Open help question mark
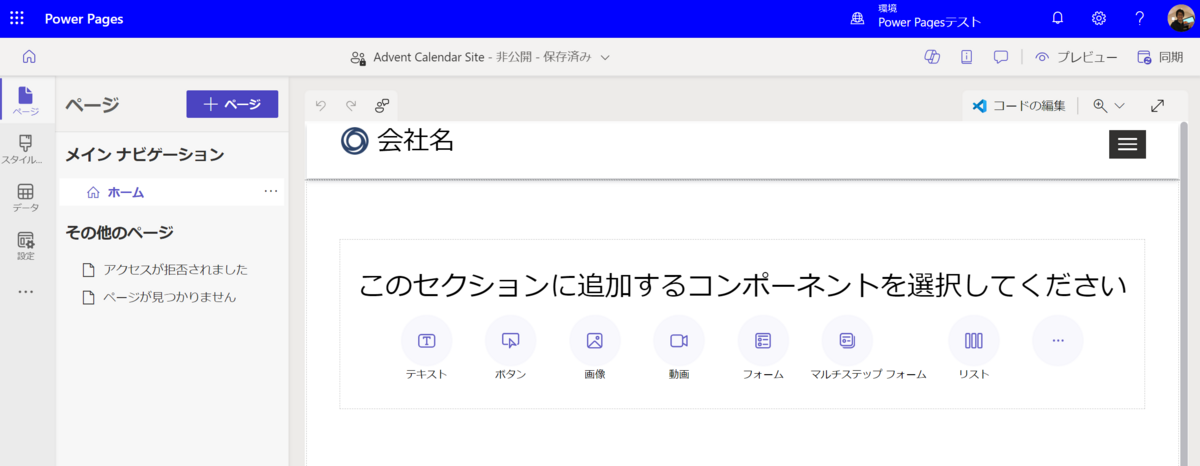This screenshot has width=1200, height=466. pyautogui.click(x=1140, y=18)
